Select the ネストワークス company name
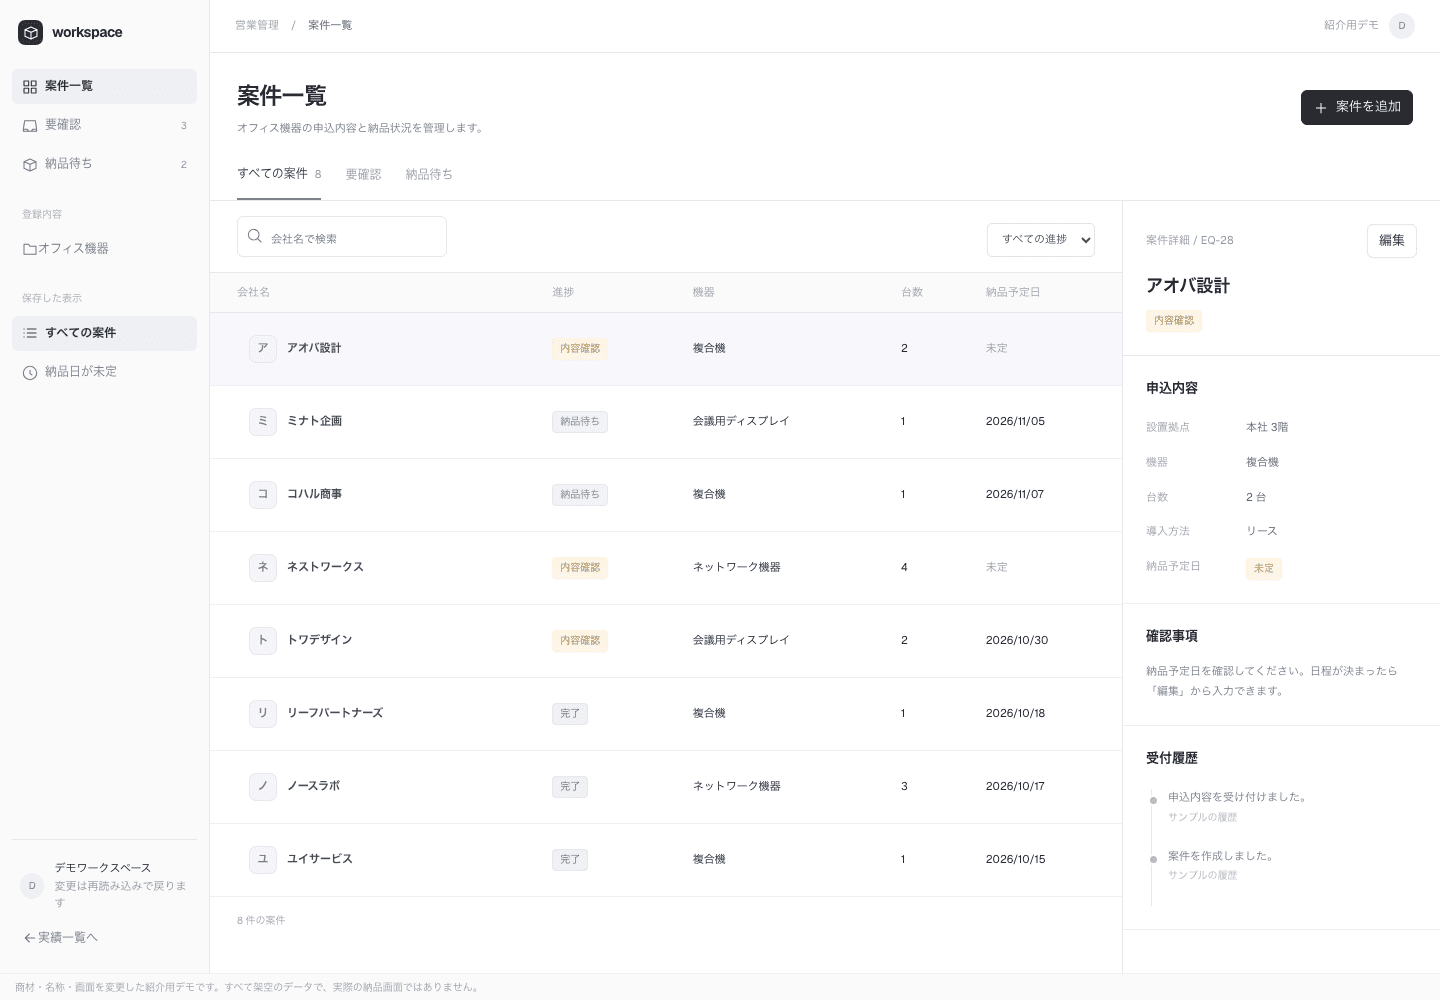Screen dimensions: 1440x1000 pos(325,567)
